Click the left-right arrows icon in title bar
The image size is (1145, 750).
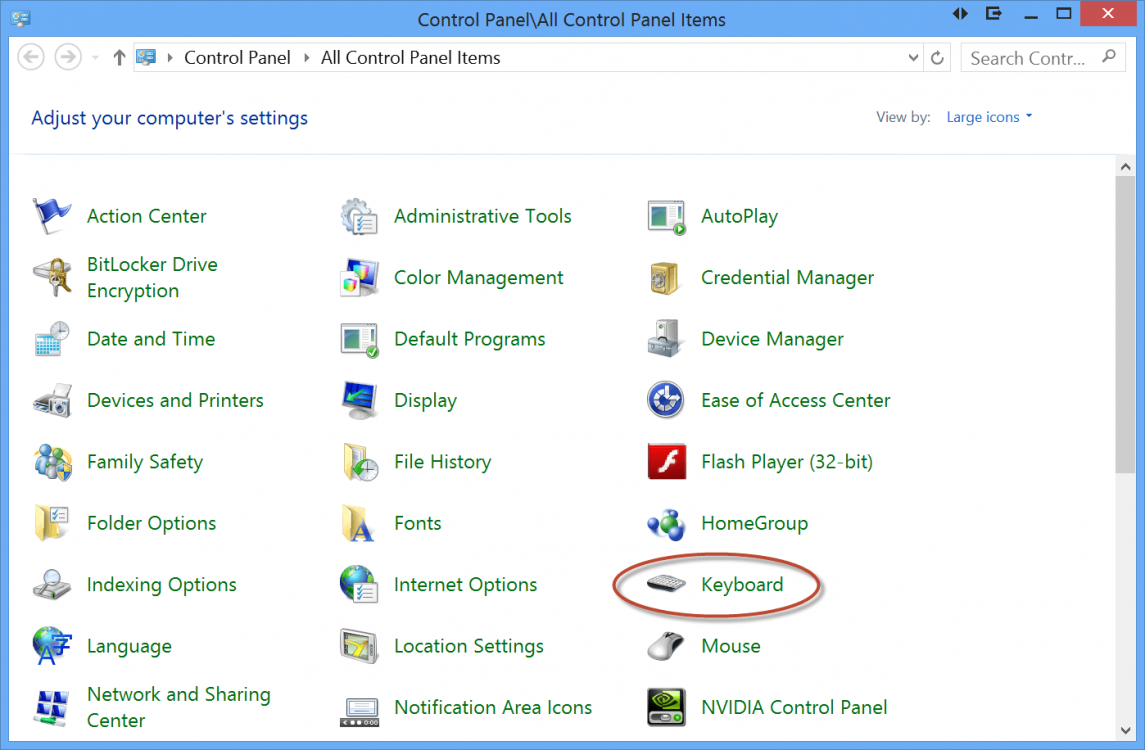coord(960,14)
